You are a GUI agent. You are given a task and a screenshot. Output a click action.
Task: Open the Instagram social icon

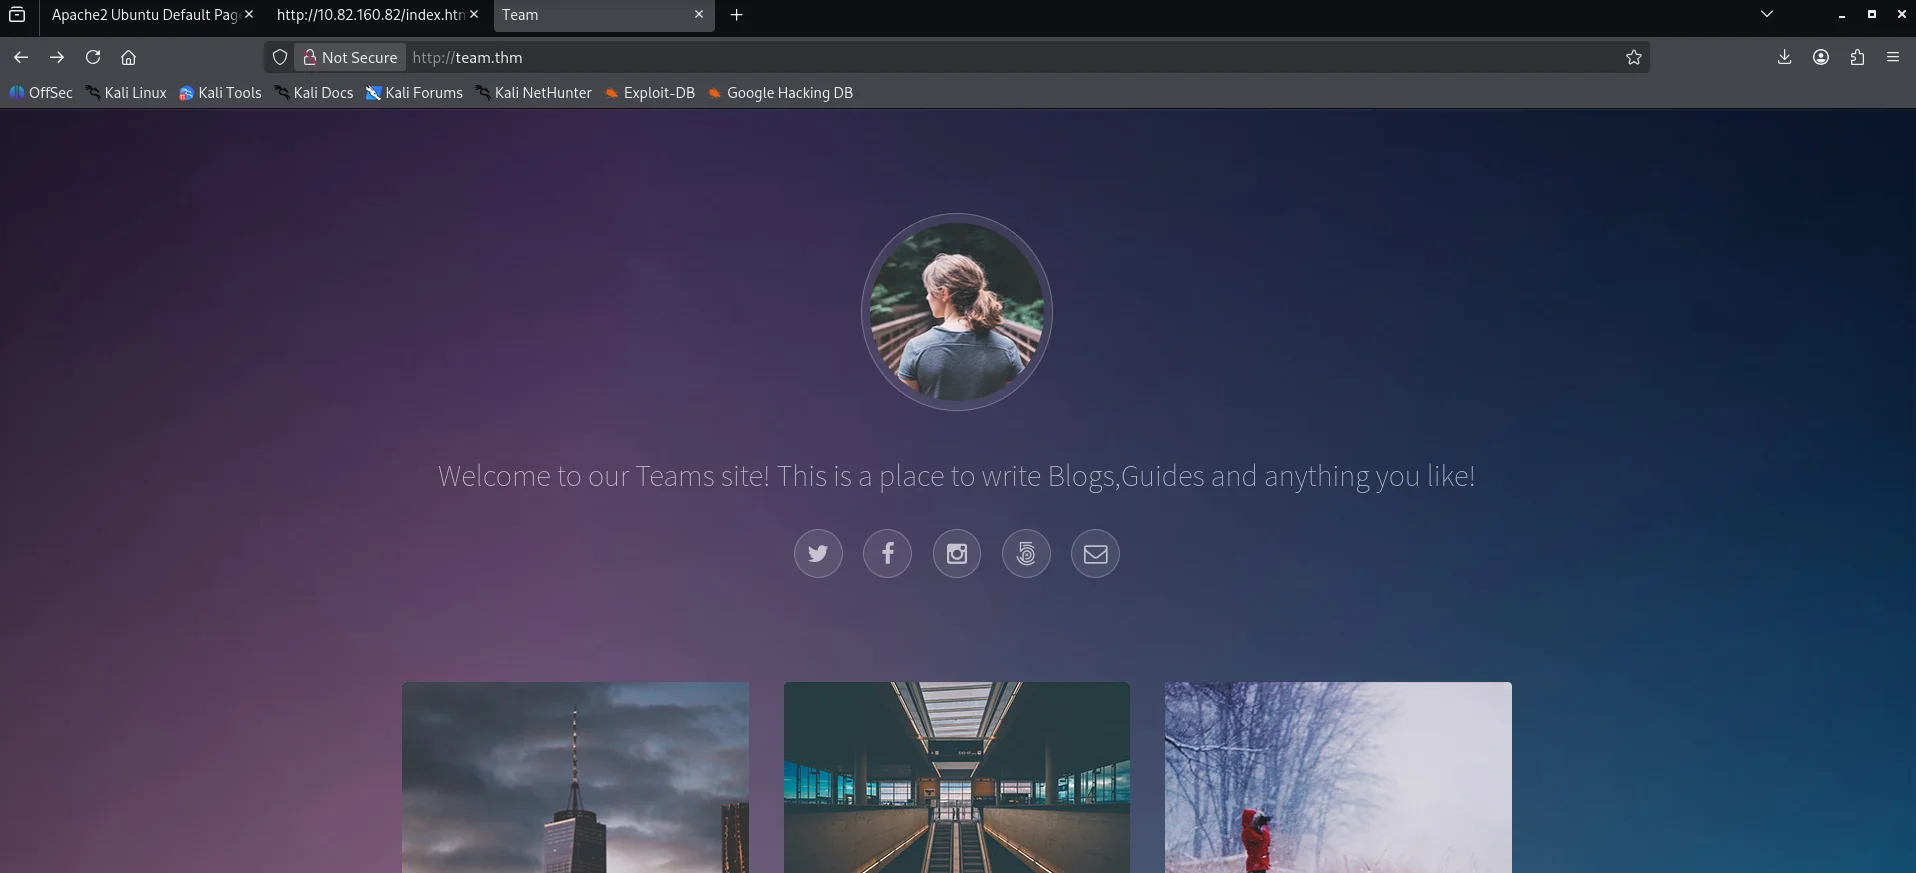pos(957,554)
